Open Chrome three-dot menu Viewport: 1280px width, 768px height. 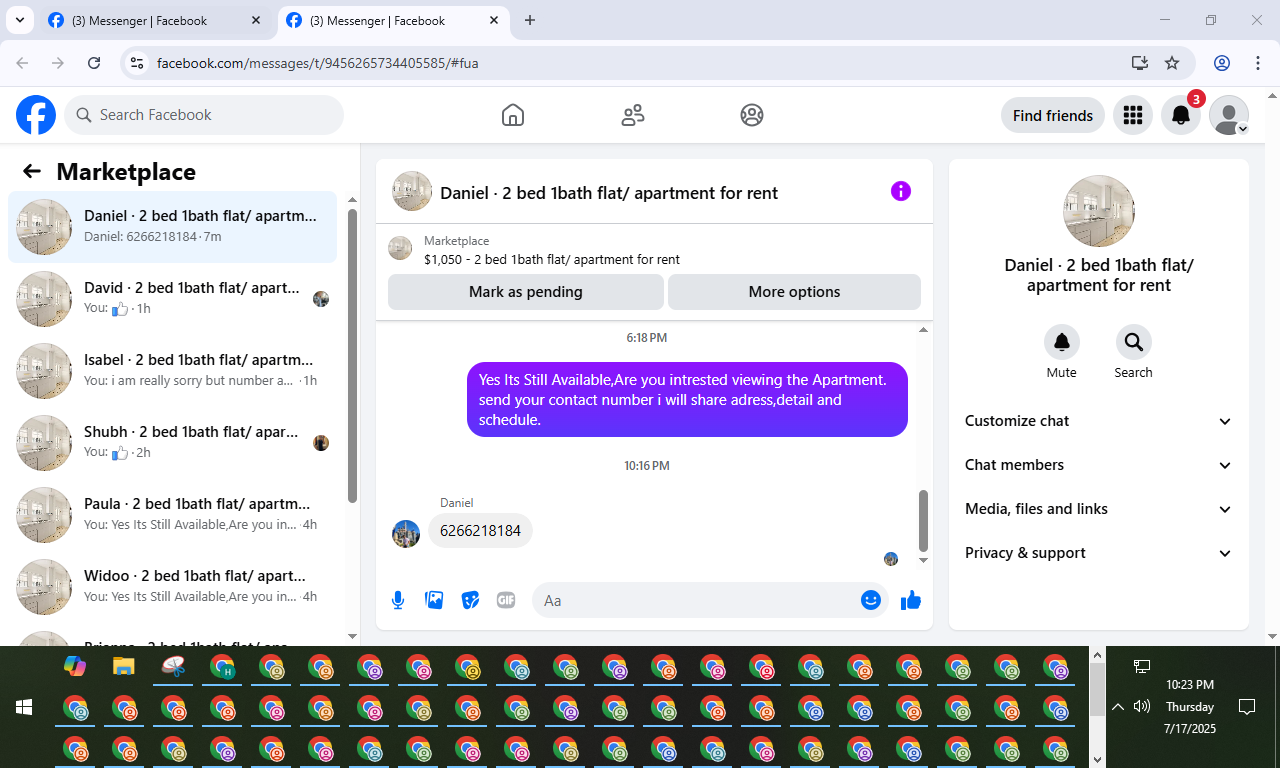point(1258,63)
